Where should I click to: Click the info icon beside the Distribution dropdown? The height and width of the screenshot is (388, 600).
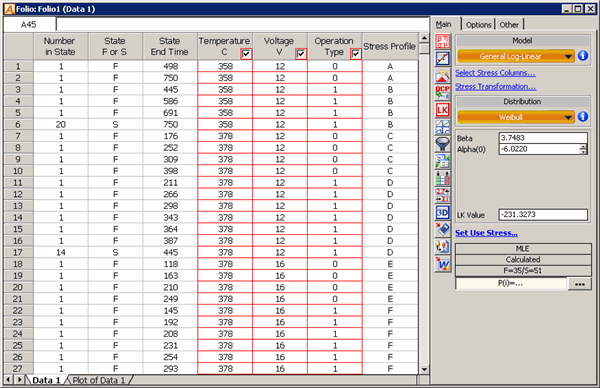tap(583, 116)
